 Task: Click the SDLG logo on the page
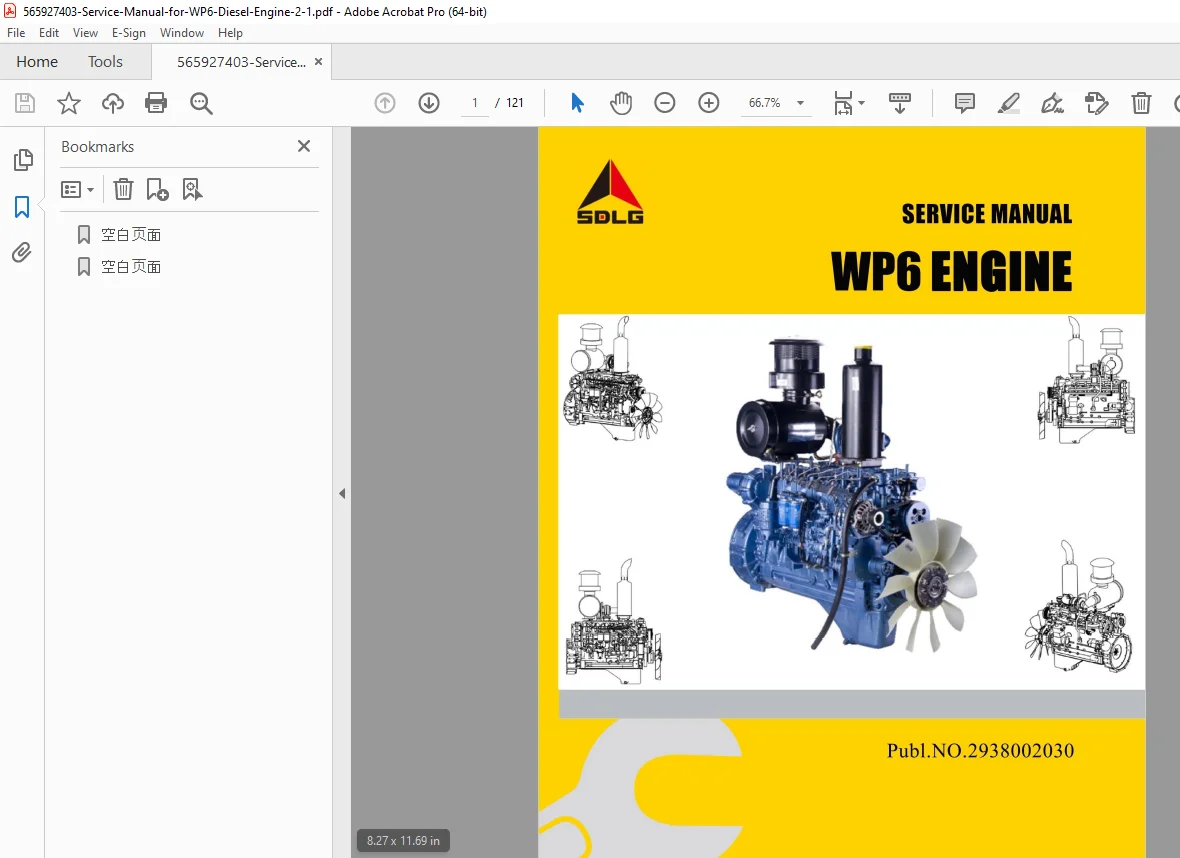click(610, 192)
